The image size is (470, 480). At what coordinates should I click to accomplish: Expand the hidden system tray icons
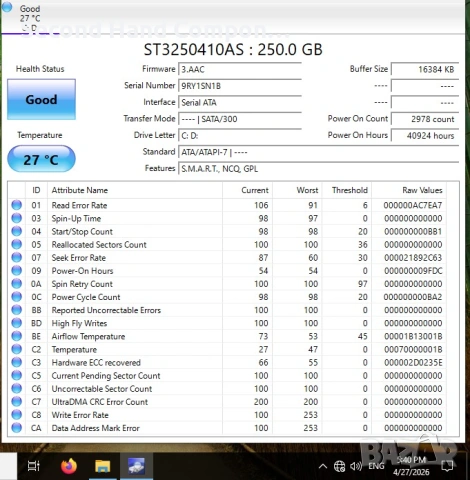click(323, 466)
